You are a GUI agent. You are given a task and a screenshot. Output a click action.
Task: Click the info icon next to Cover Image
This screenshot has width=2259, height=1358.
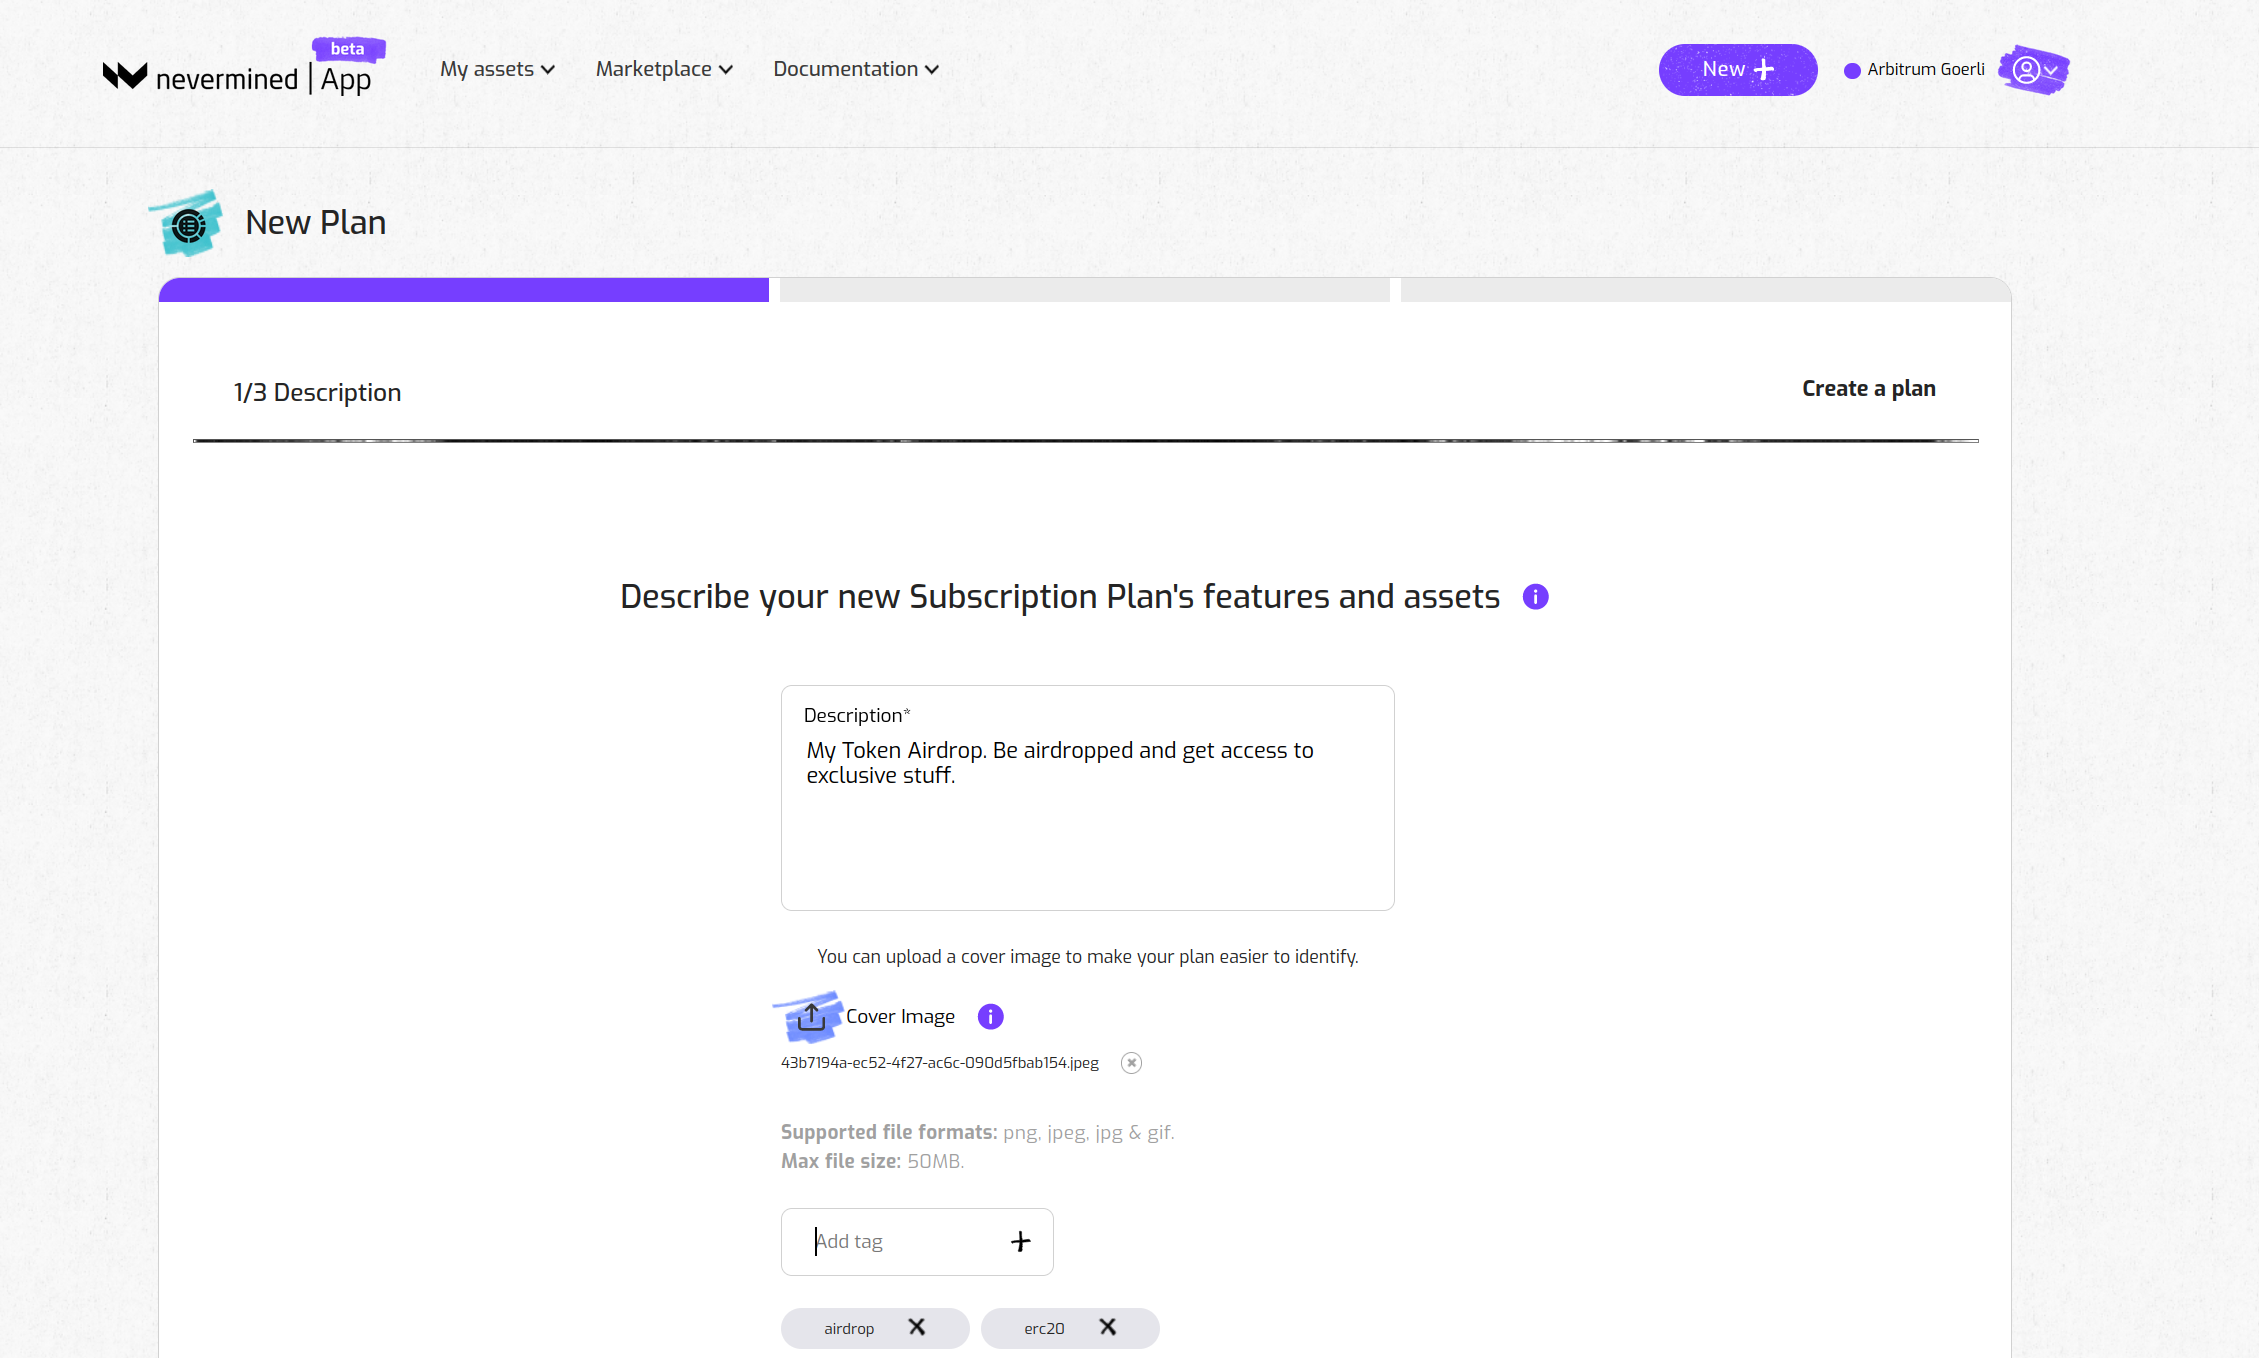click(989, 1016)
